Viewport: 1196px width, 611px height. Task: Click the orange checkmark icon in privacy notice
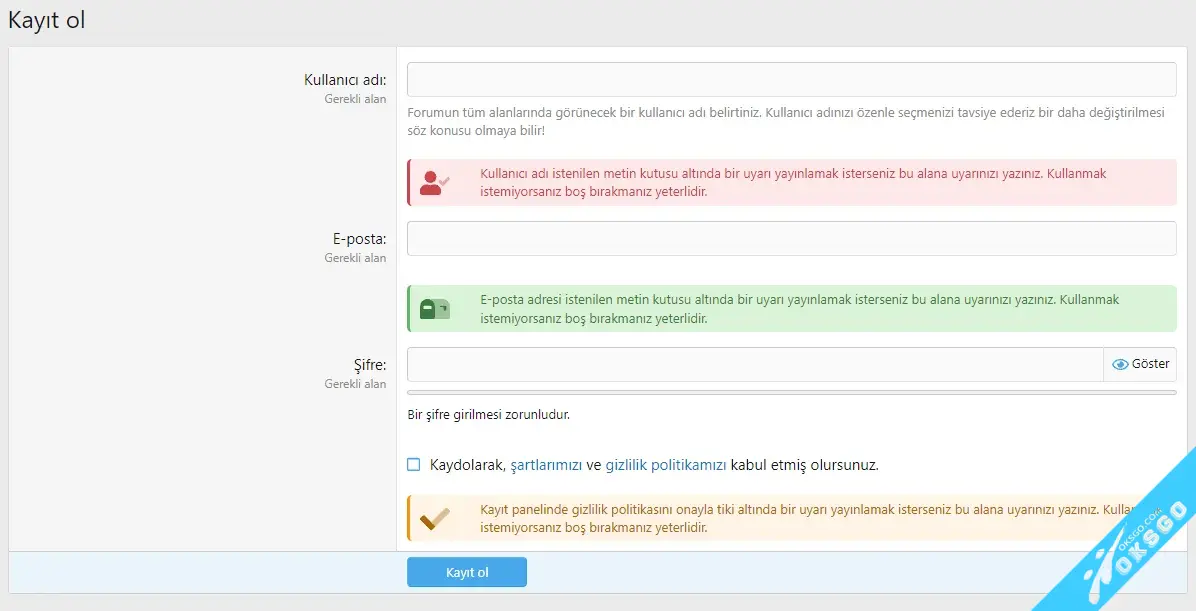pyautogui.click(x=434, y=518)
